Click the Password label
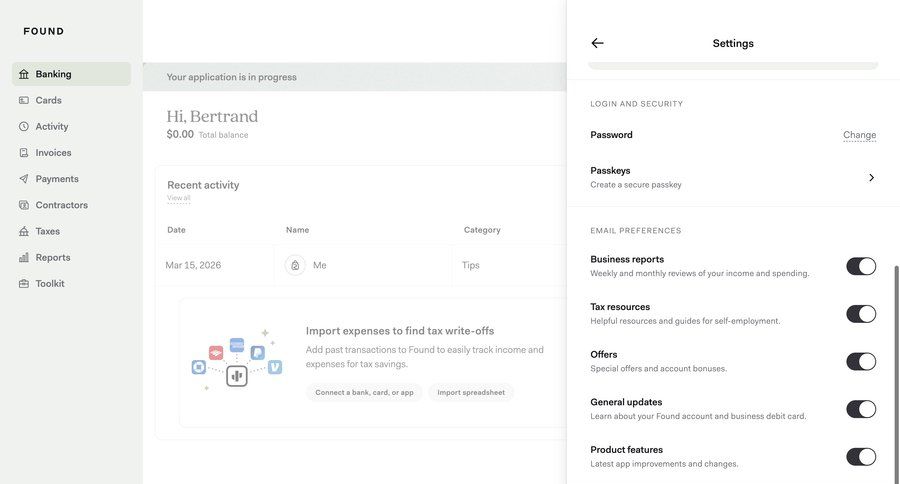The width and height of the screenshot is (900, 484). point(611,135)
